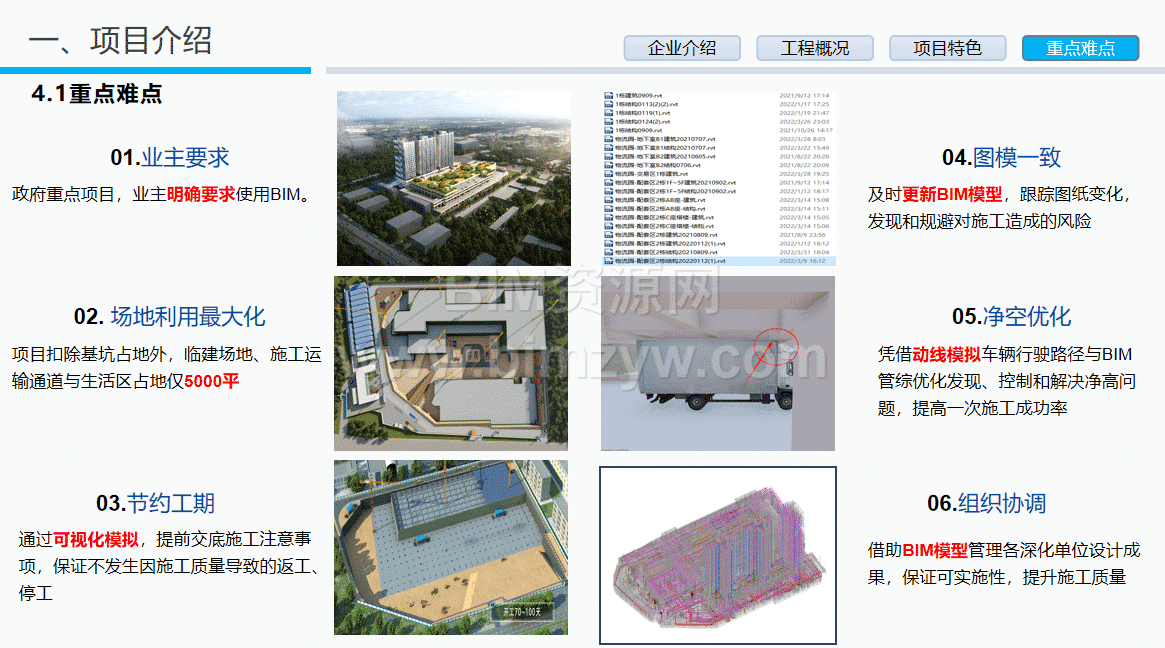Screen dimensions: 1165x648
Task: Click the 01.业主要求 heading
Action: (170, 158)
